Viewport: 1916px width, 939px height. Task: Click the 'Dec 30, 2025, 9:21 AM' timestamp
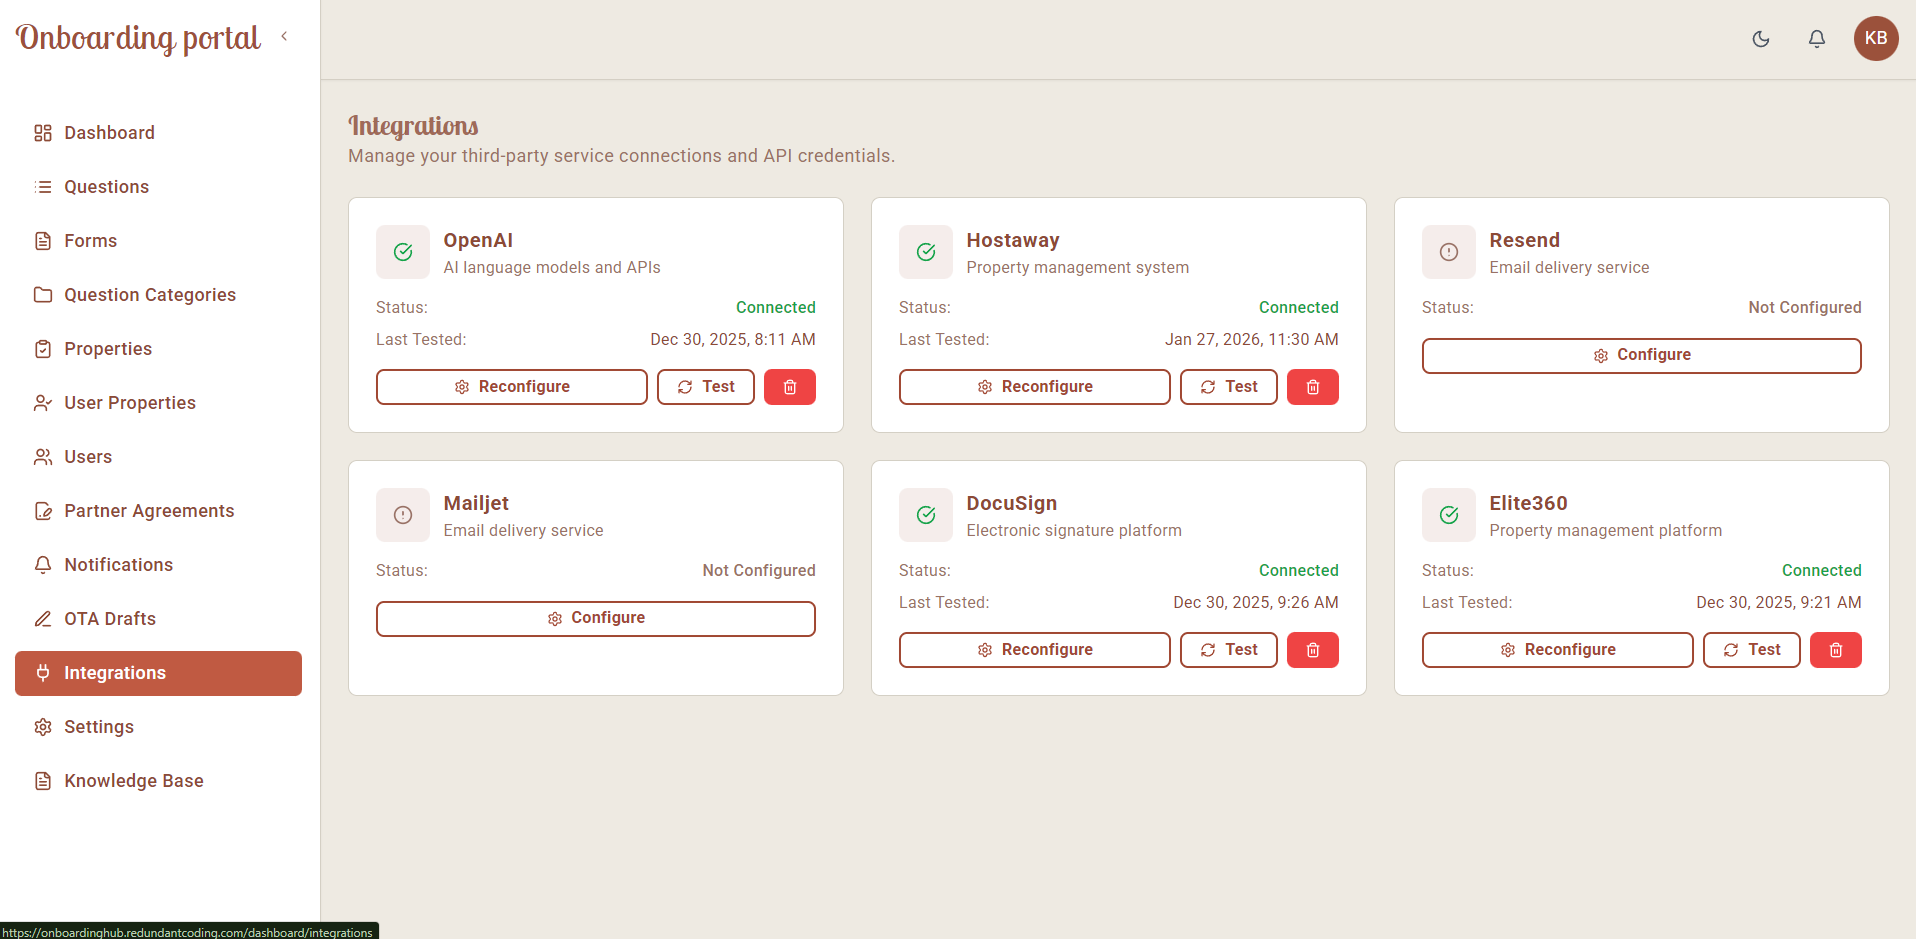pos(1779,602)
